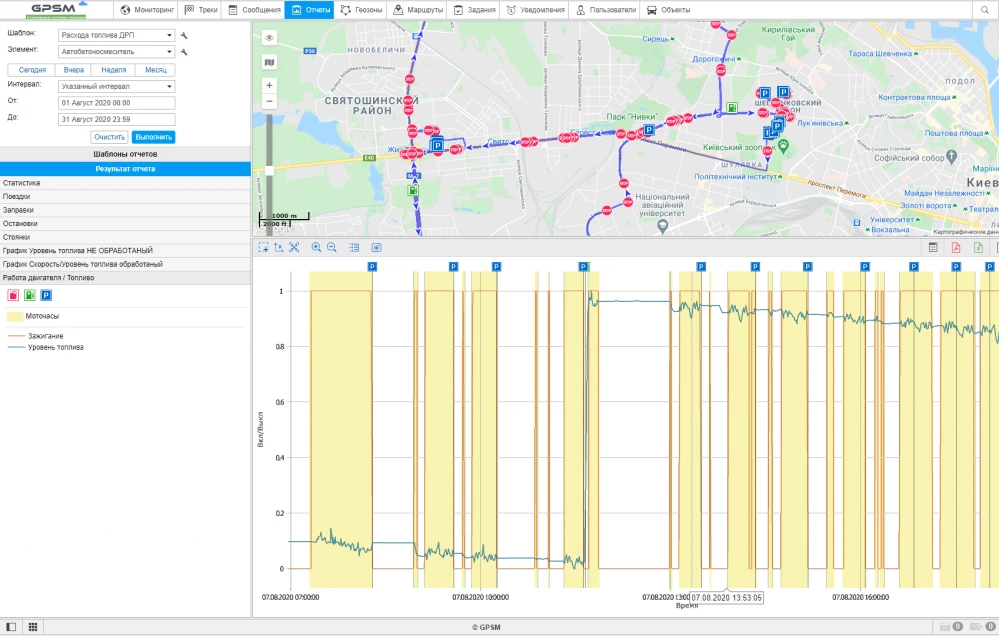Click the wrench icon beside the Шаблон dropdown
This screenshot has height=637, width=1000.
click(184, 35)
